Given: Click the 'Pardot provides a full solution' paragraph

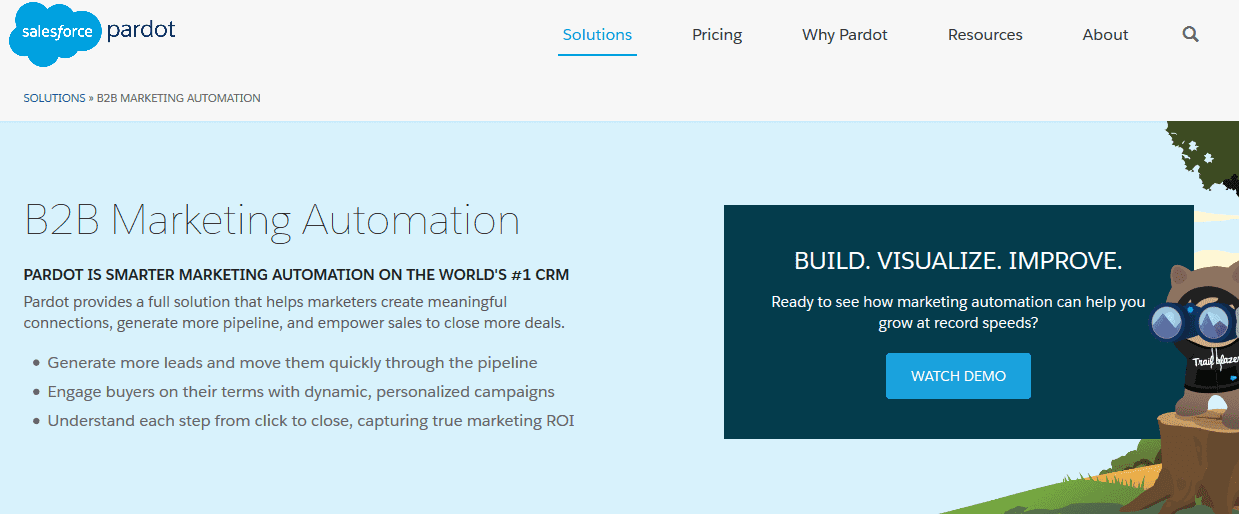Looking at the screenshot, I should click(294, 312).
